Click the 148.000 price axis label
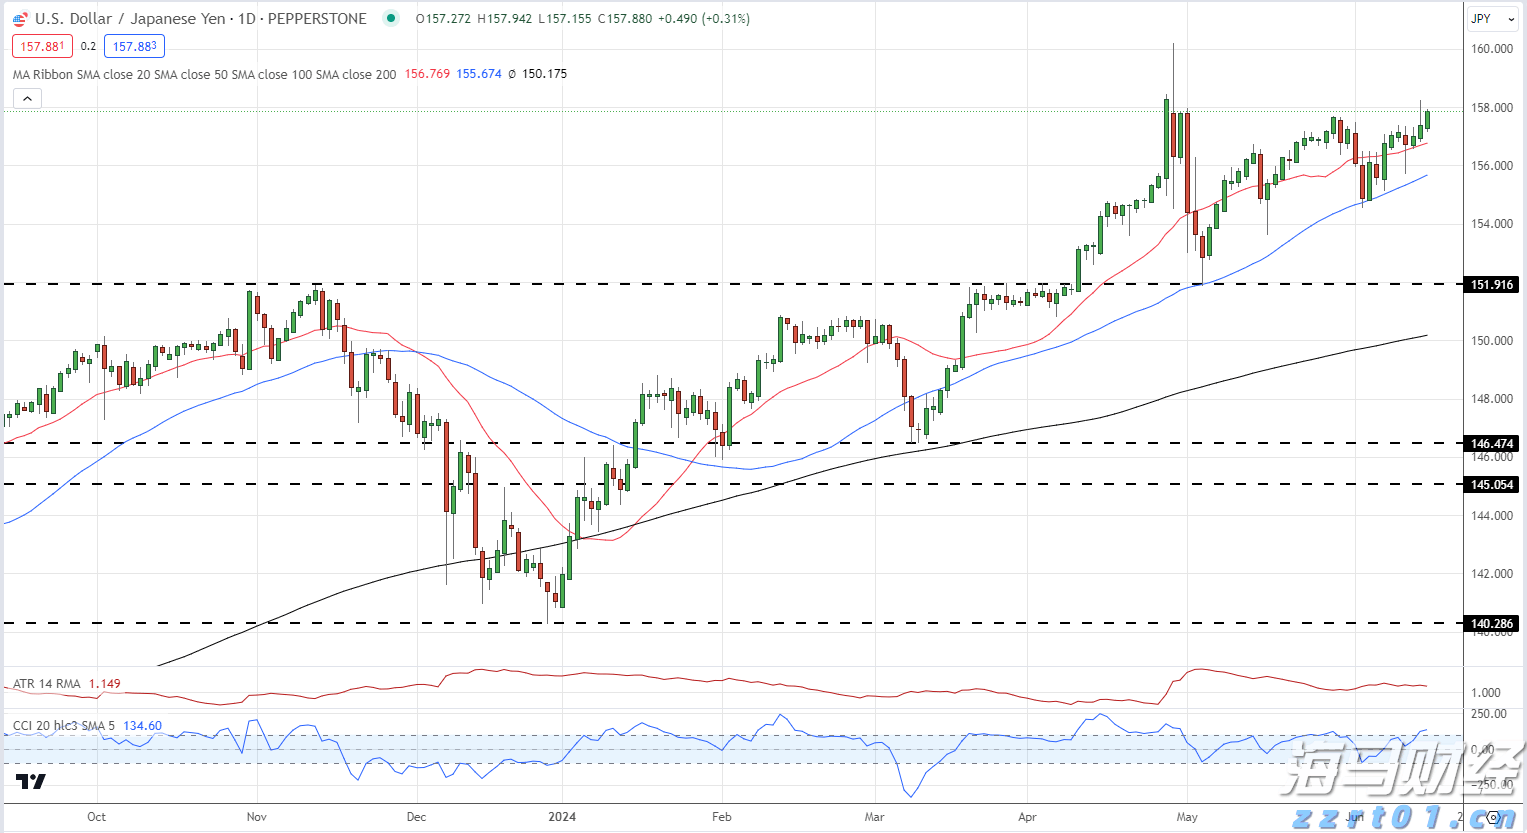This screenshot has width=1527, height=833. pyautogui.click(x=1492, y=399)
